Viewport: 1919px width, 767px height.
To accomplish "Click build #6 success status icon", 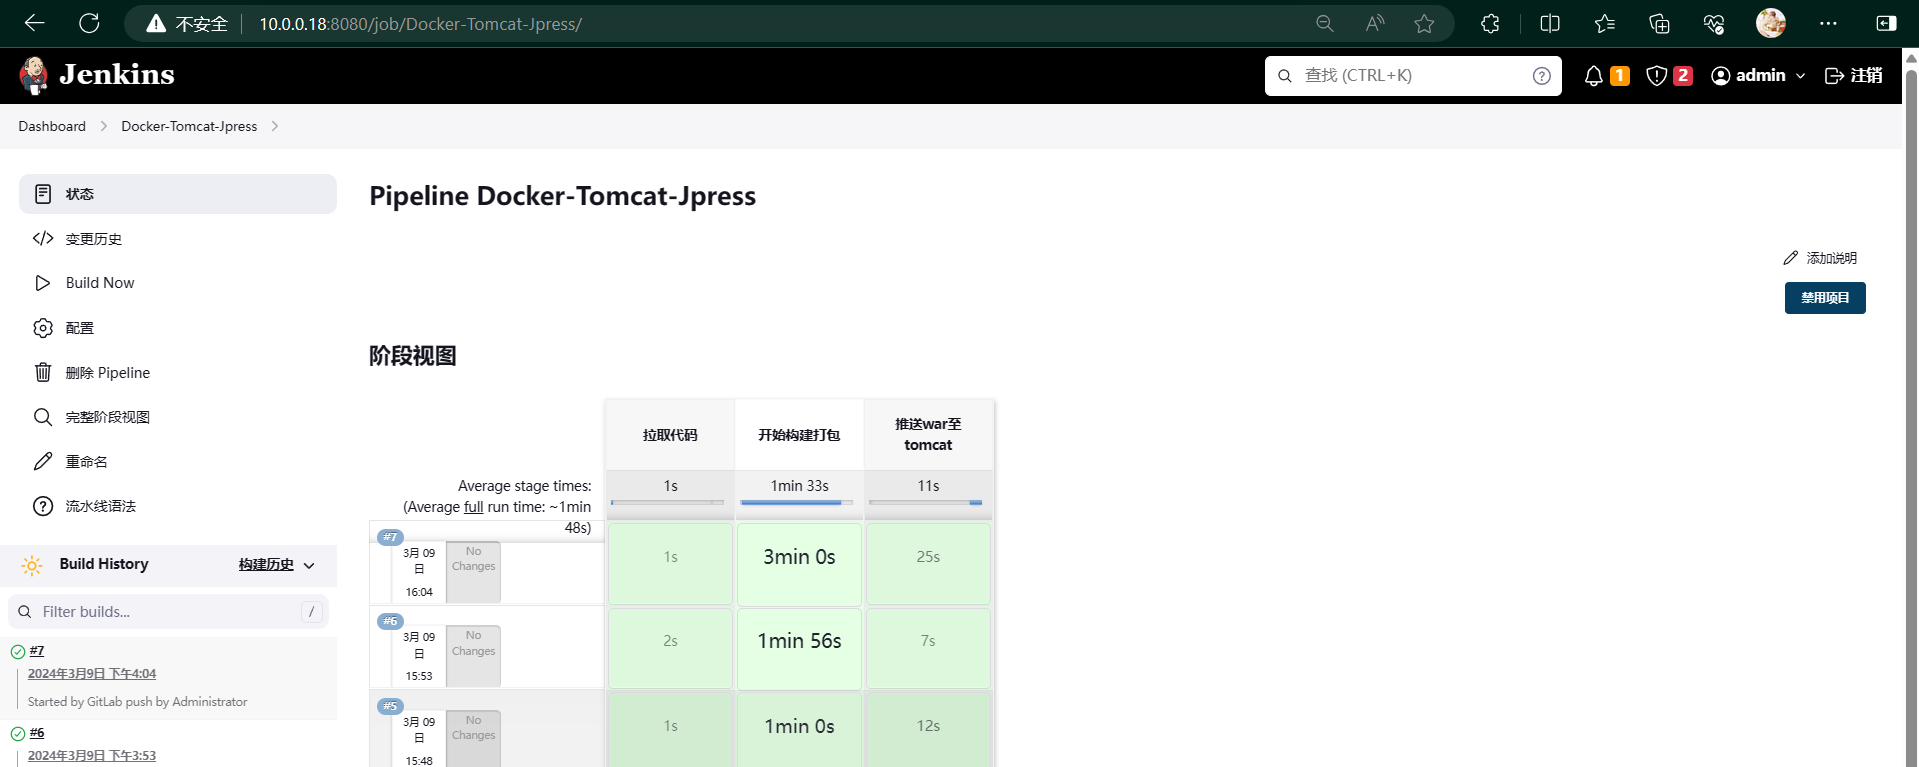I will pos(18,734).
